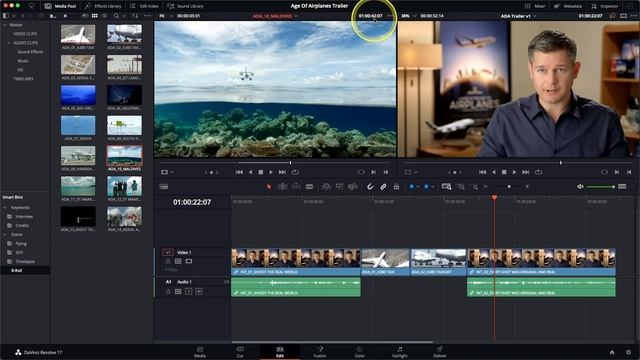Click the zoom-in plus button
Viewport: 640px width, 360px height.
coord(527,187)
